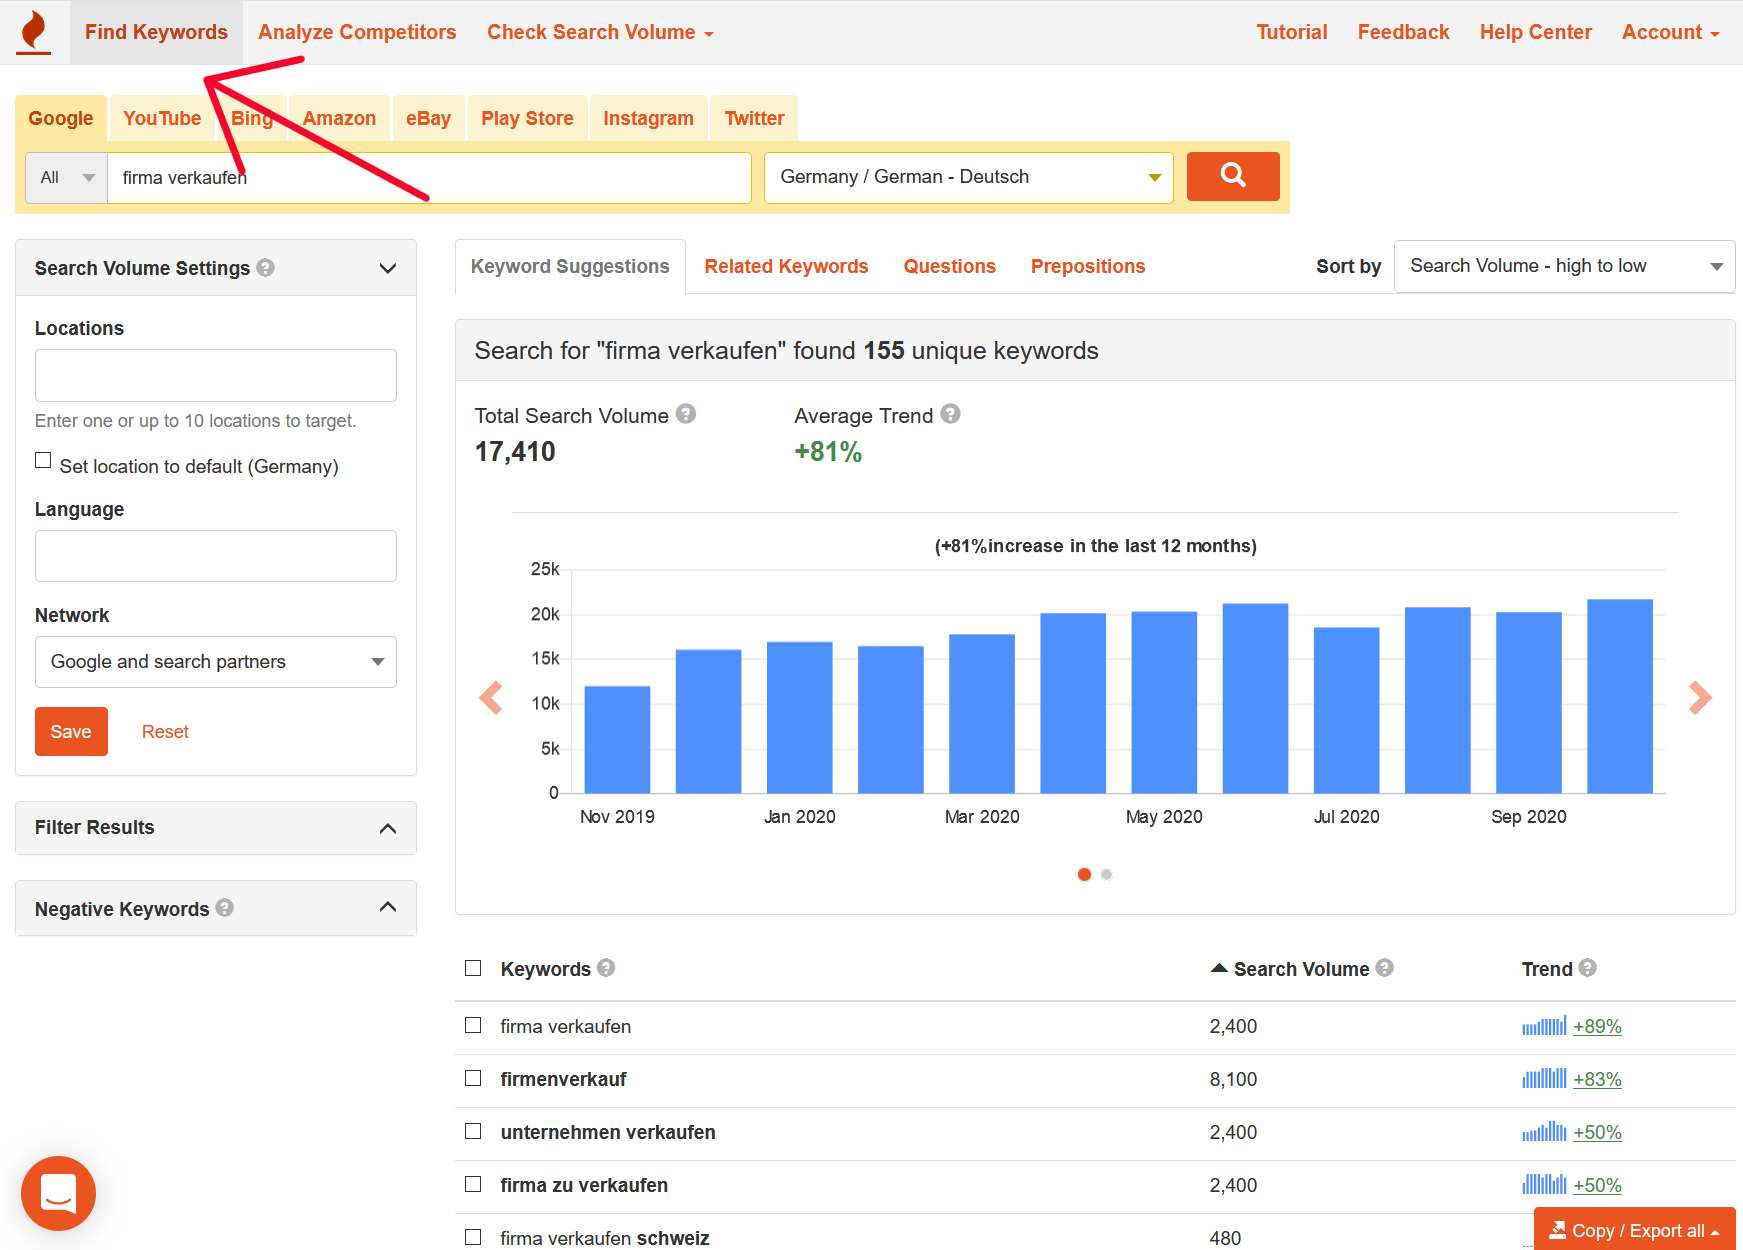
Task: Switch to the Instagram tab
Action: [648, 118]
